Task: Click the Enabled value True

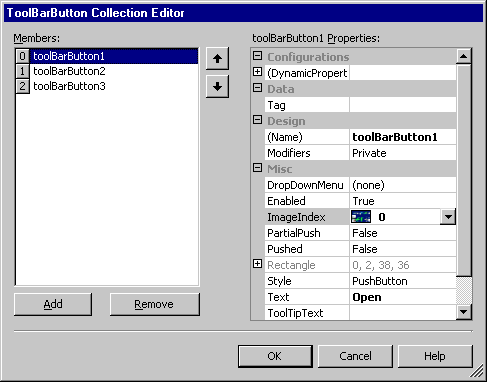Action: coord(403,201)
